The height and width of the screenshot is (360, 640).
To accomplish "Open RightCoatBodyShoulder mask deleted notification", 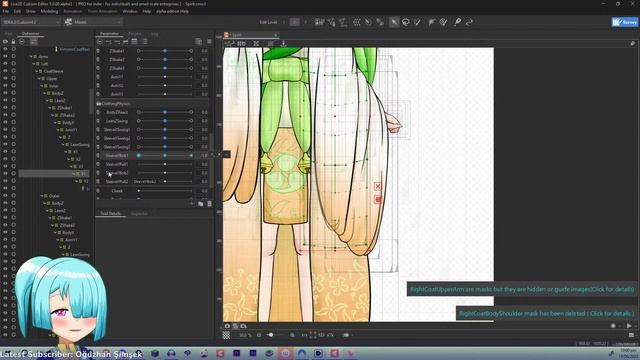I will click(x=547, y=313).
